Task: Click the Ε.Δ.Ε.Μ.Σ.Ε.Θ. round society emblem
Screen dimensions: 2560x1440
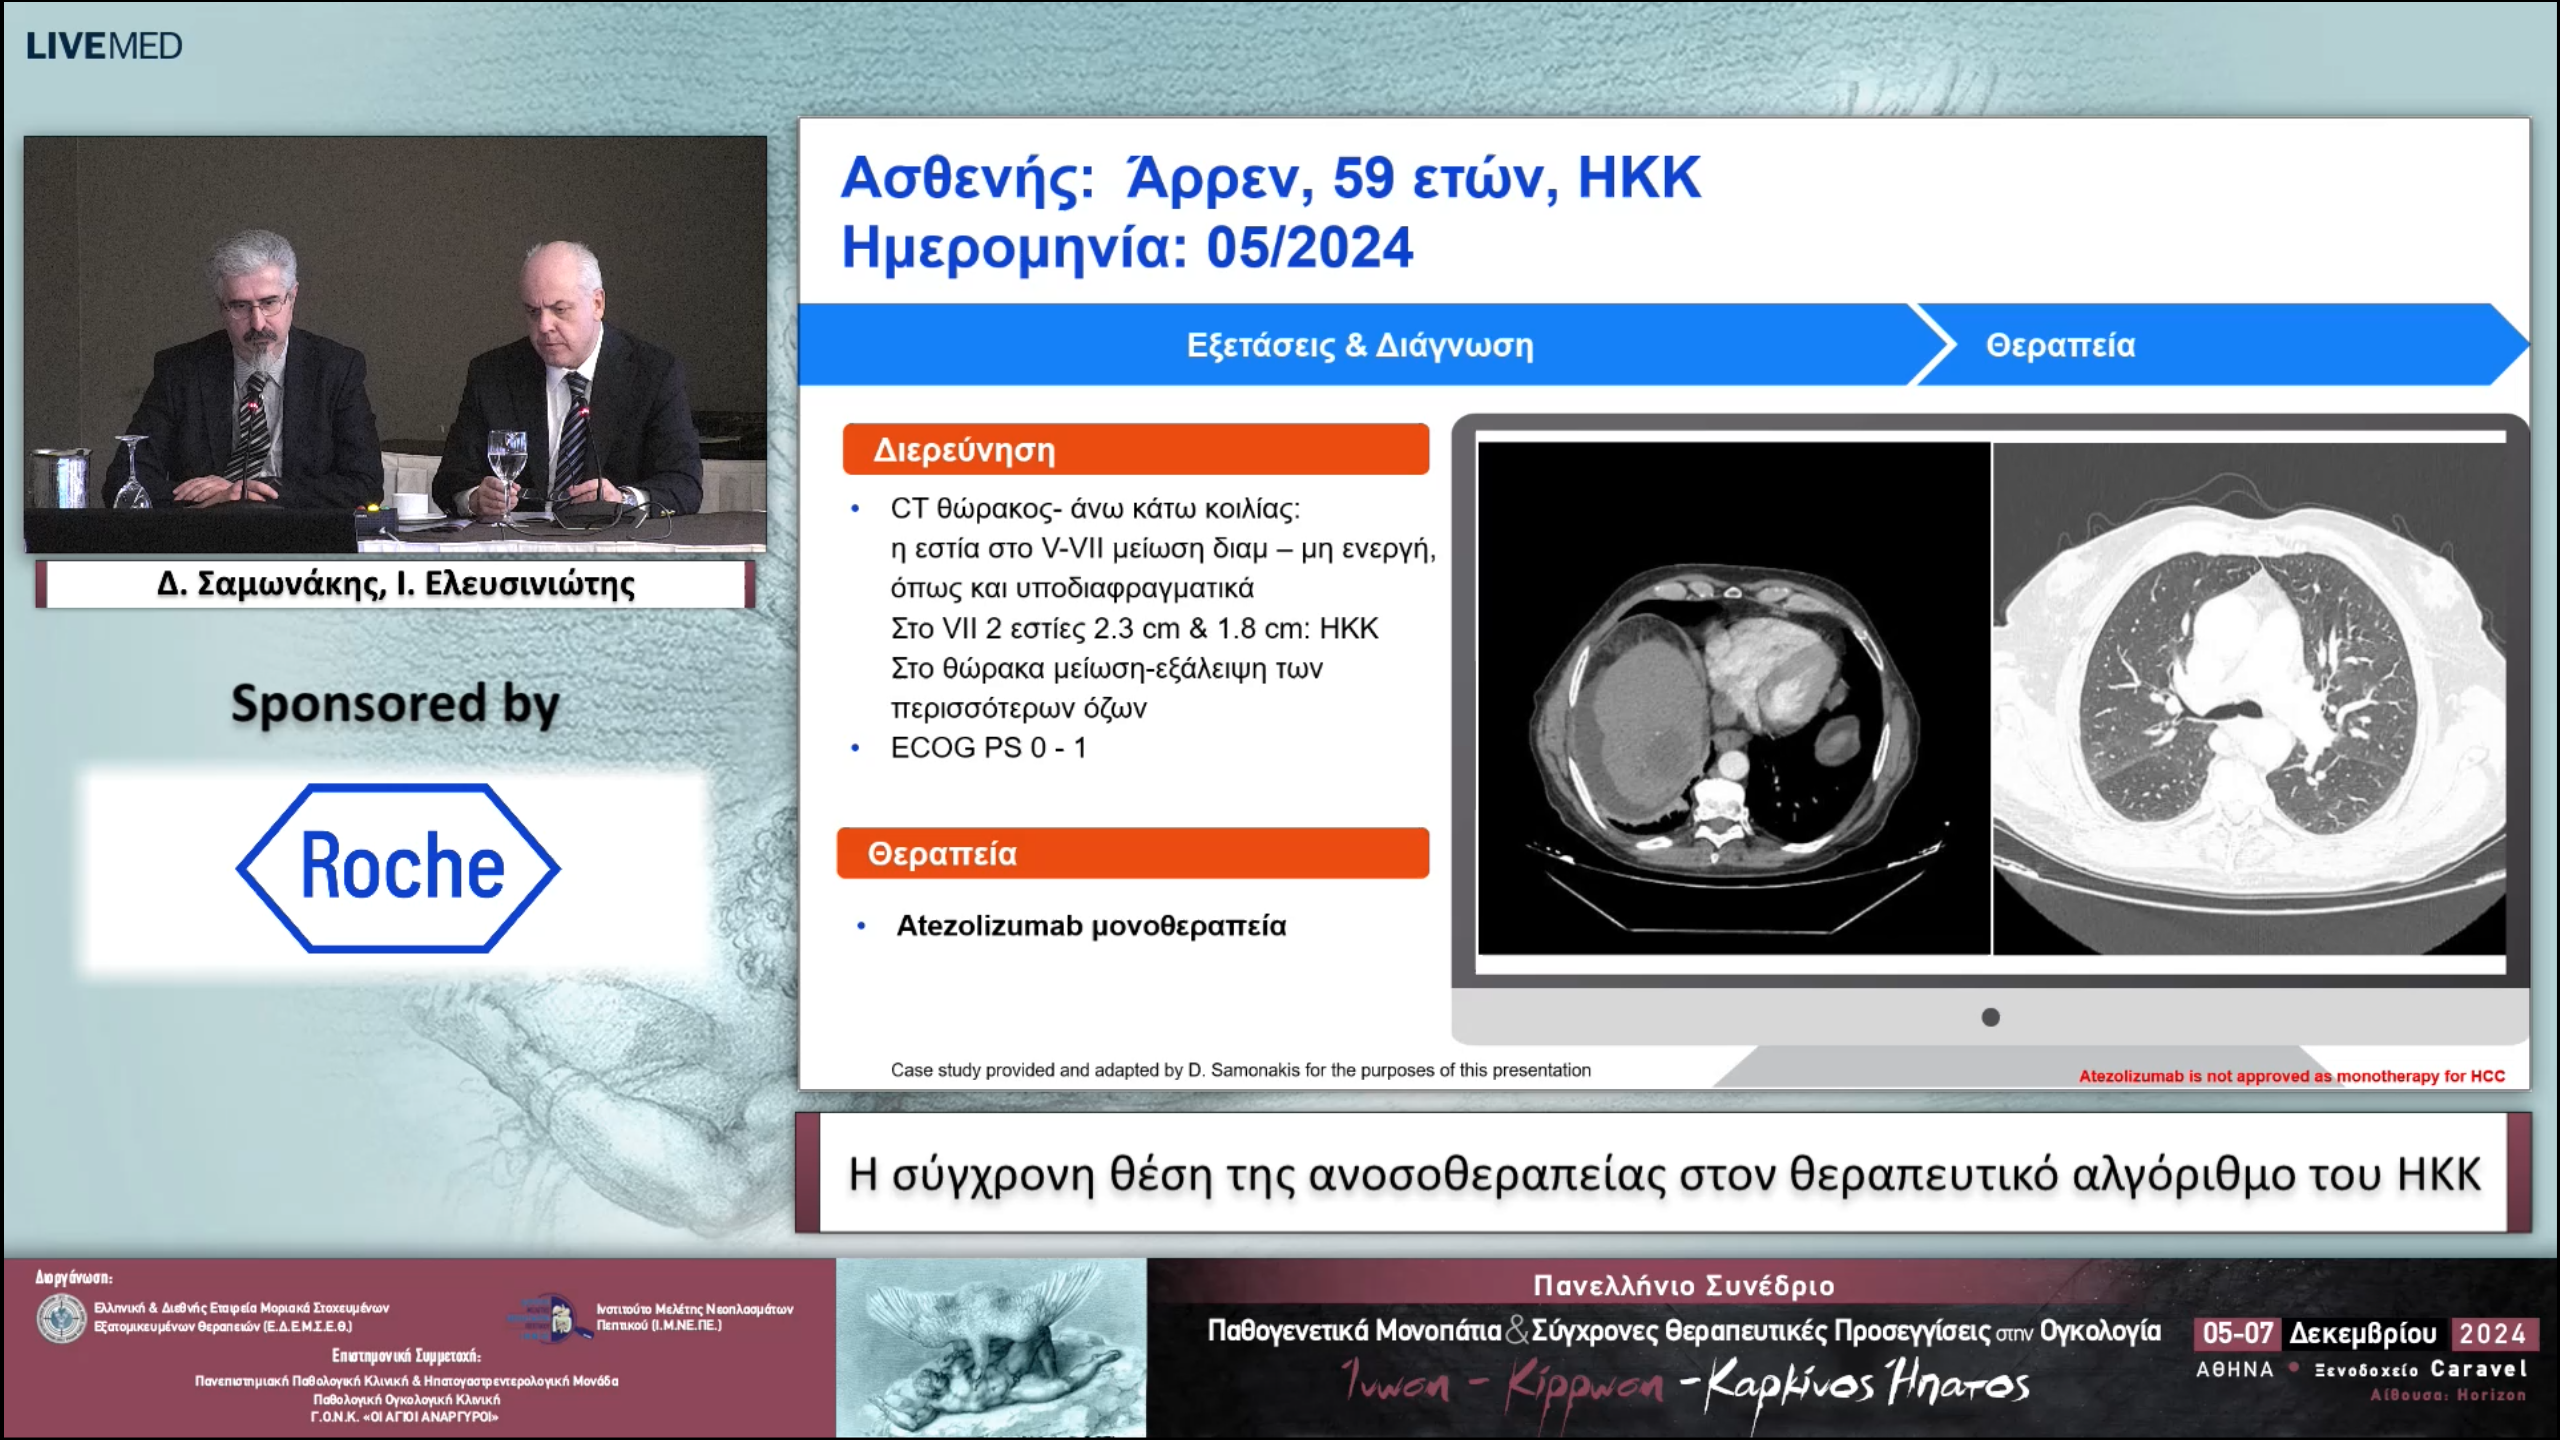Action: point(61,1318)
